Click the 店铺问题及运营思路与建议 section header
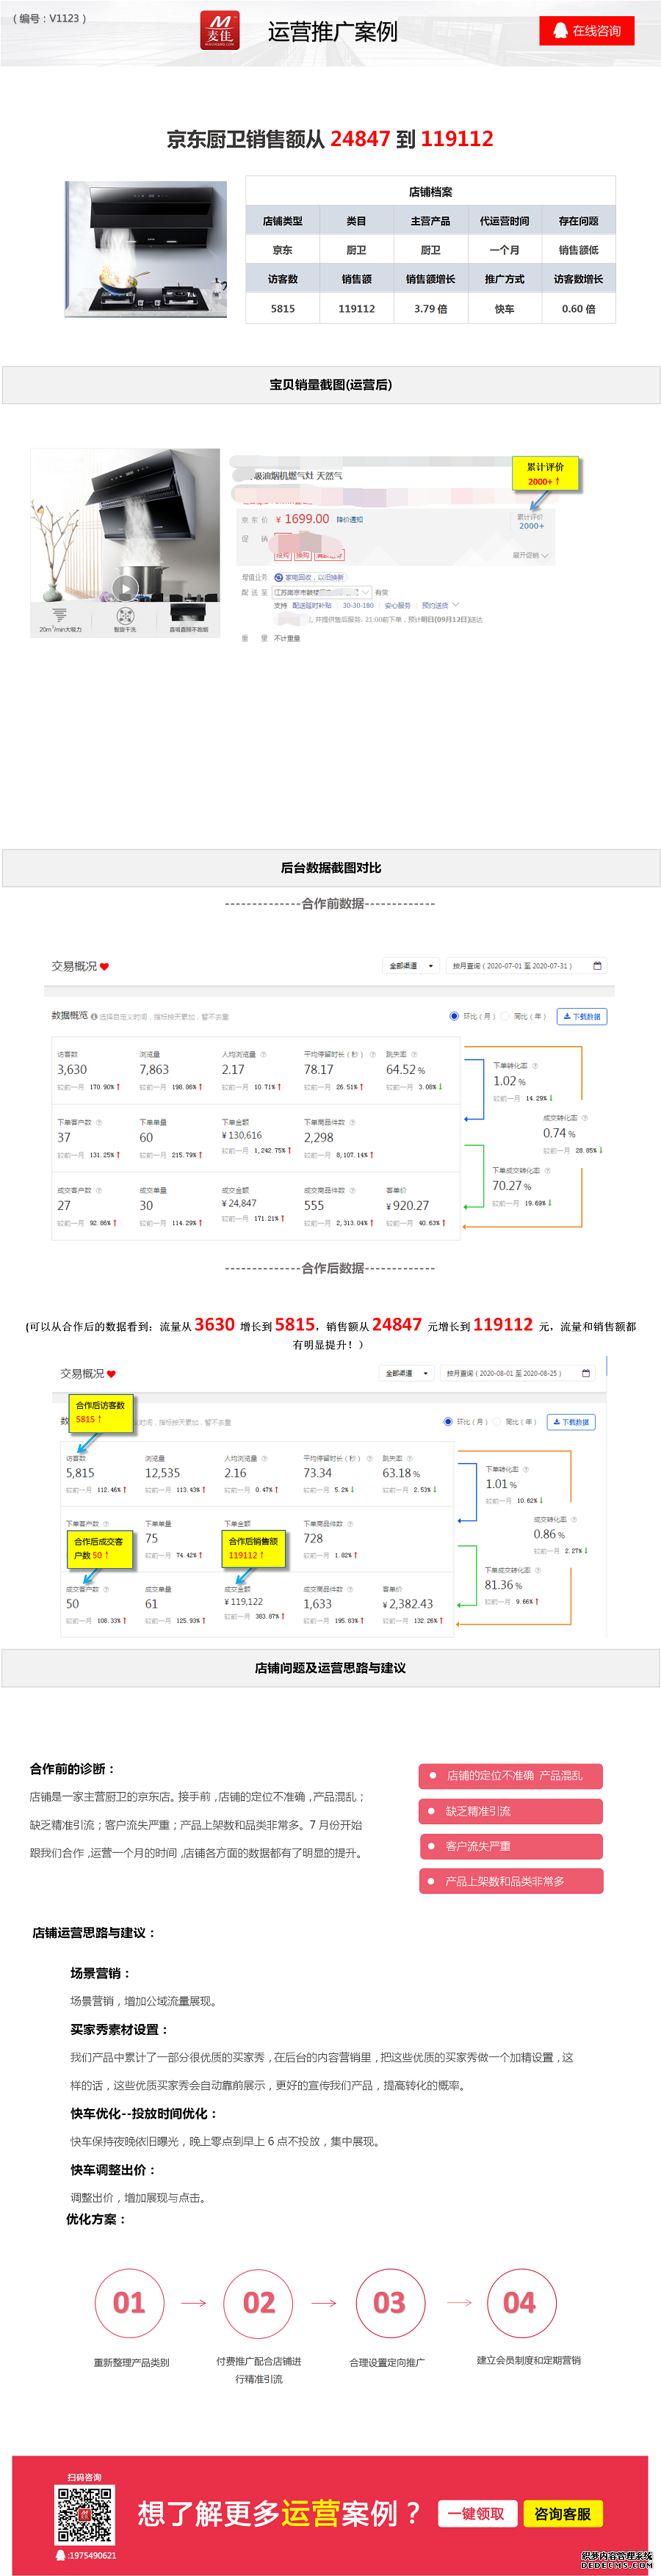The width and height of the screenshot is (661, 2576). (x=331, y=1668)
